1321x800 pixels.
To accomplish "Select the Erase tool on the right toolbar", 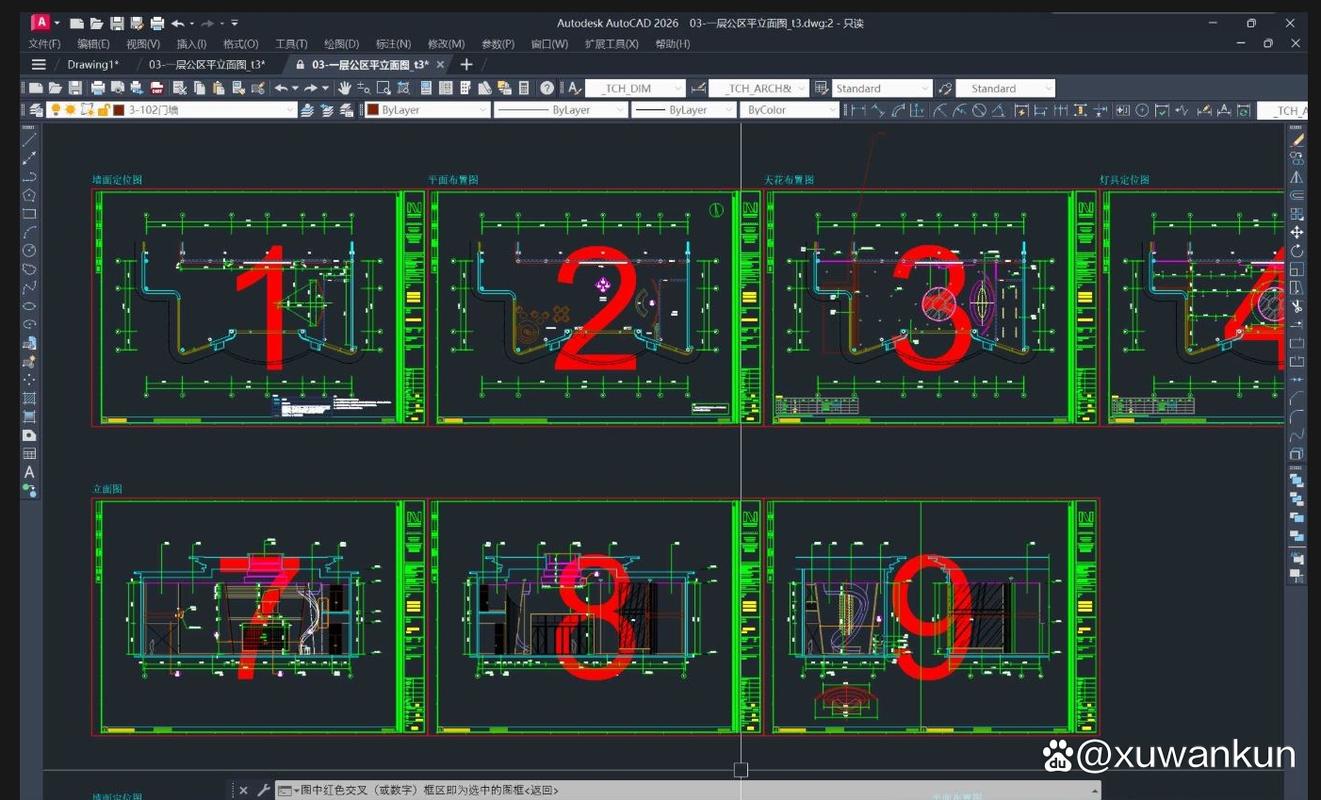I will click(1297, 139).
